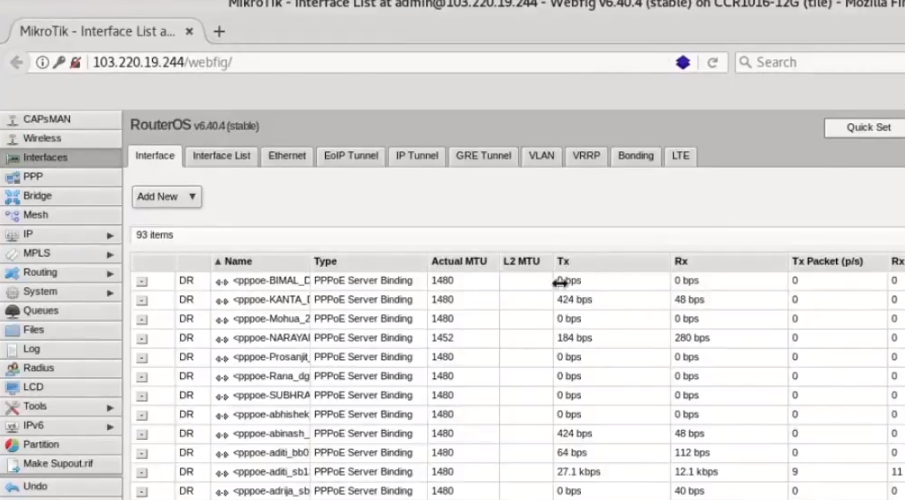Image resolution: width=905 pixels, height=500 pixels.
Task: Click the blue hexagon extension icon
Action: point(683,62)
